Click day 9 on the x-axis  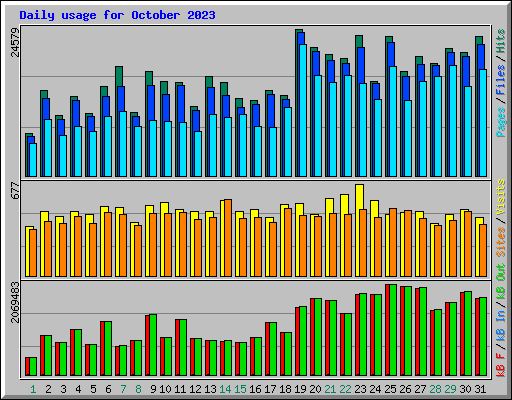[x=153, y=389]
